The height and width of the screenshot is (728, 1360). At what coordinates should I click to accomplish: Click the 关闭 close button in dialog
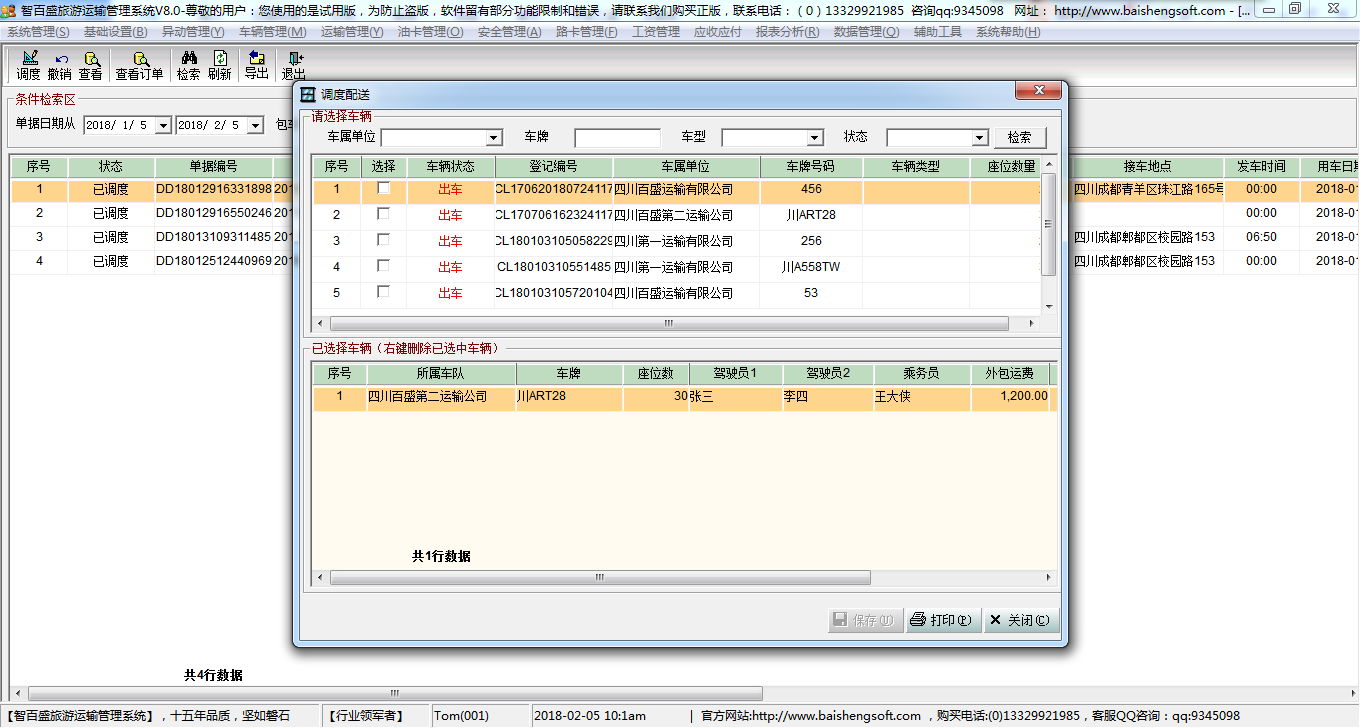pyautogui.click(x=1019, y=620)
